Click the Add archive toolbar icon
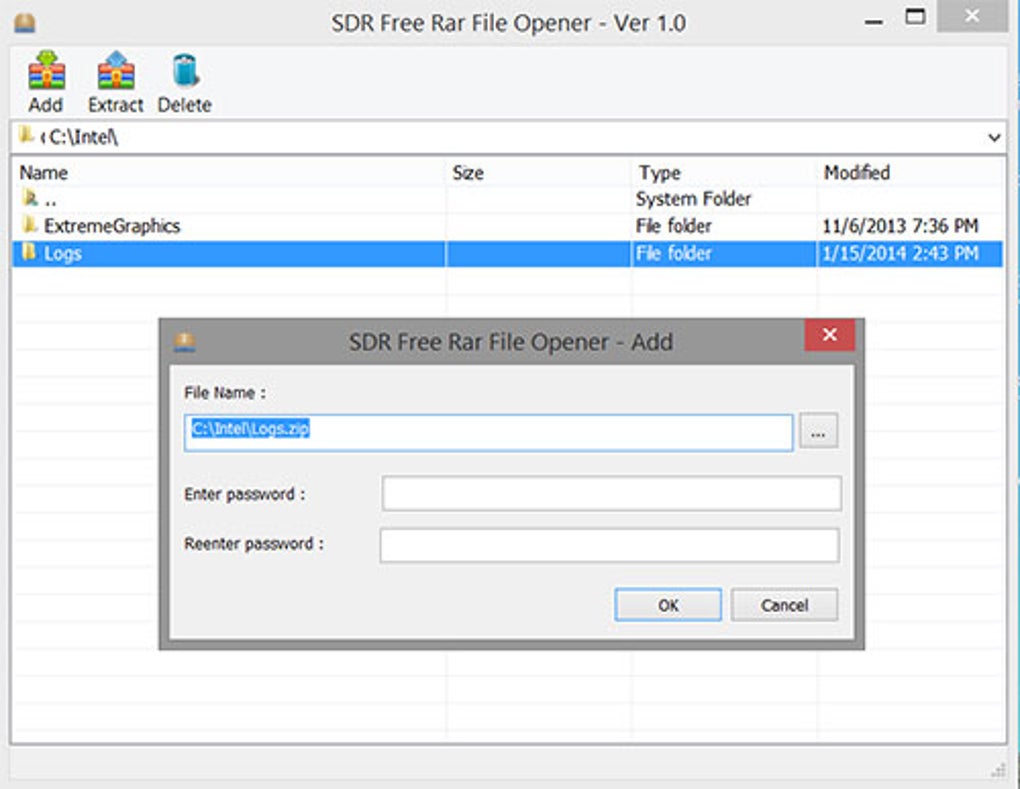 point(46,70)
